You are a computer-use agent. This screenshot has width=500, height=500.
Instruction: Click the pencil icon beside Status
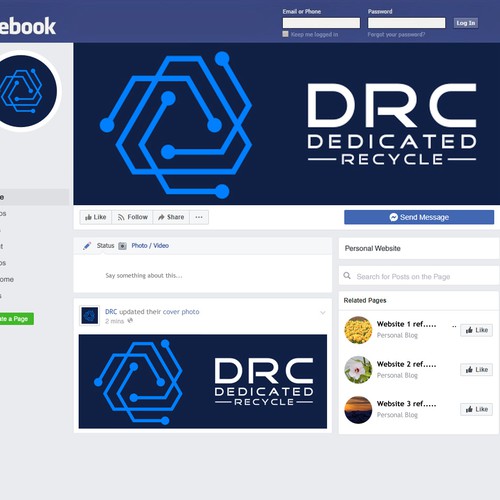click(x=87, y=246)
